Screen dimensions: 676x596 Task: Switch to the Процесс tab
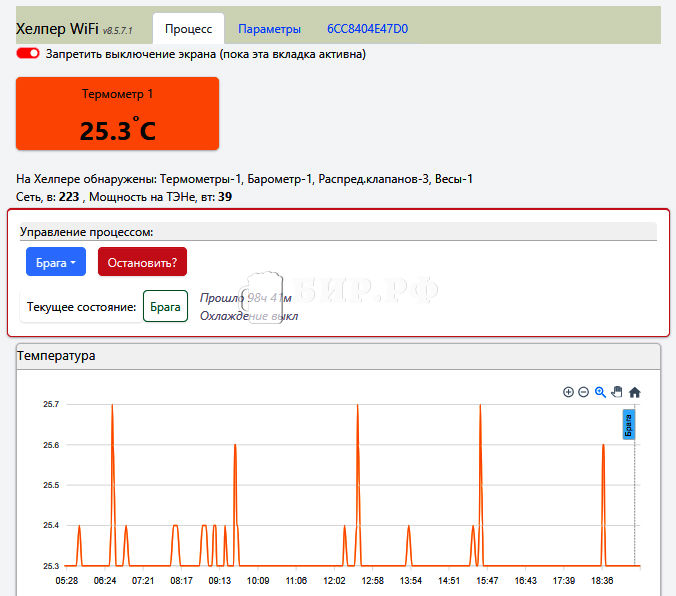pos(188,29)
